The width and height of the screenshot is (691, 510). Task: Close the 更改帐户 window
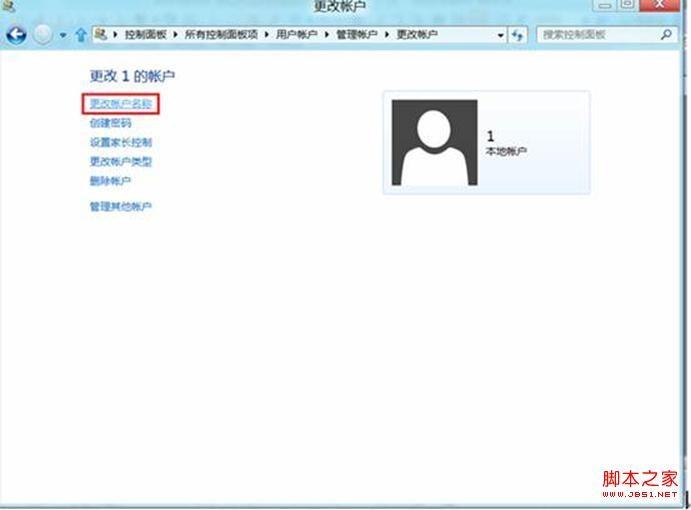[659, 4]
